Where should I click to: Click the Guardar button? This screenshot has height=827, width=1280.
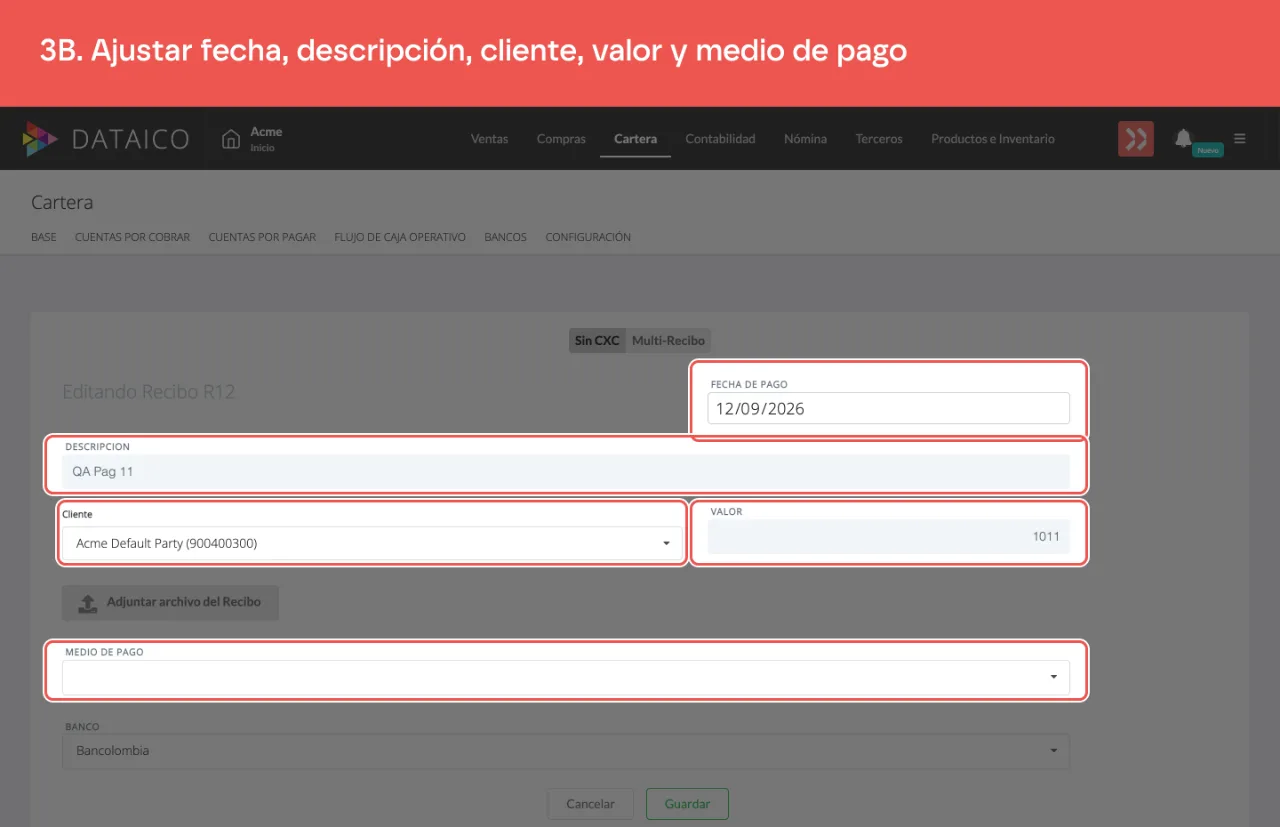point(687,804)
